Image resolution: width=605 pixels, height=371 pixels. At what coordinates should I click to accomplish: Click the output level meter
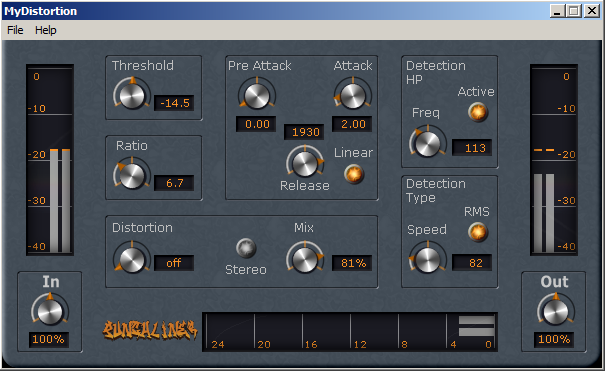pyautogui.click(x=554, y=160)
